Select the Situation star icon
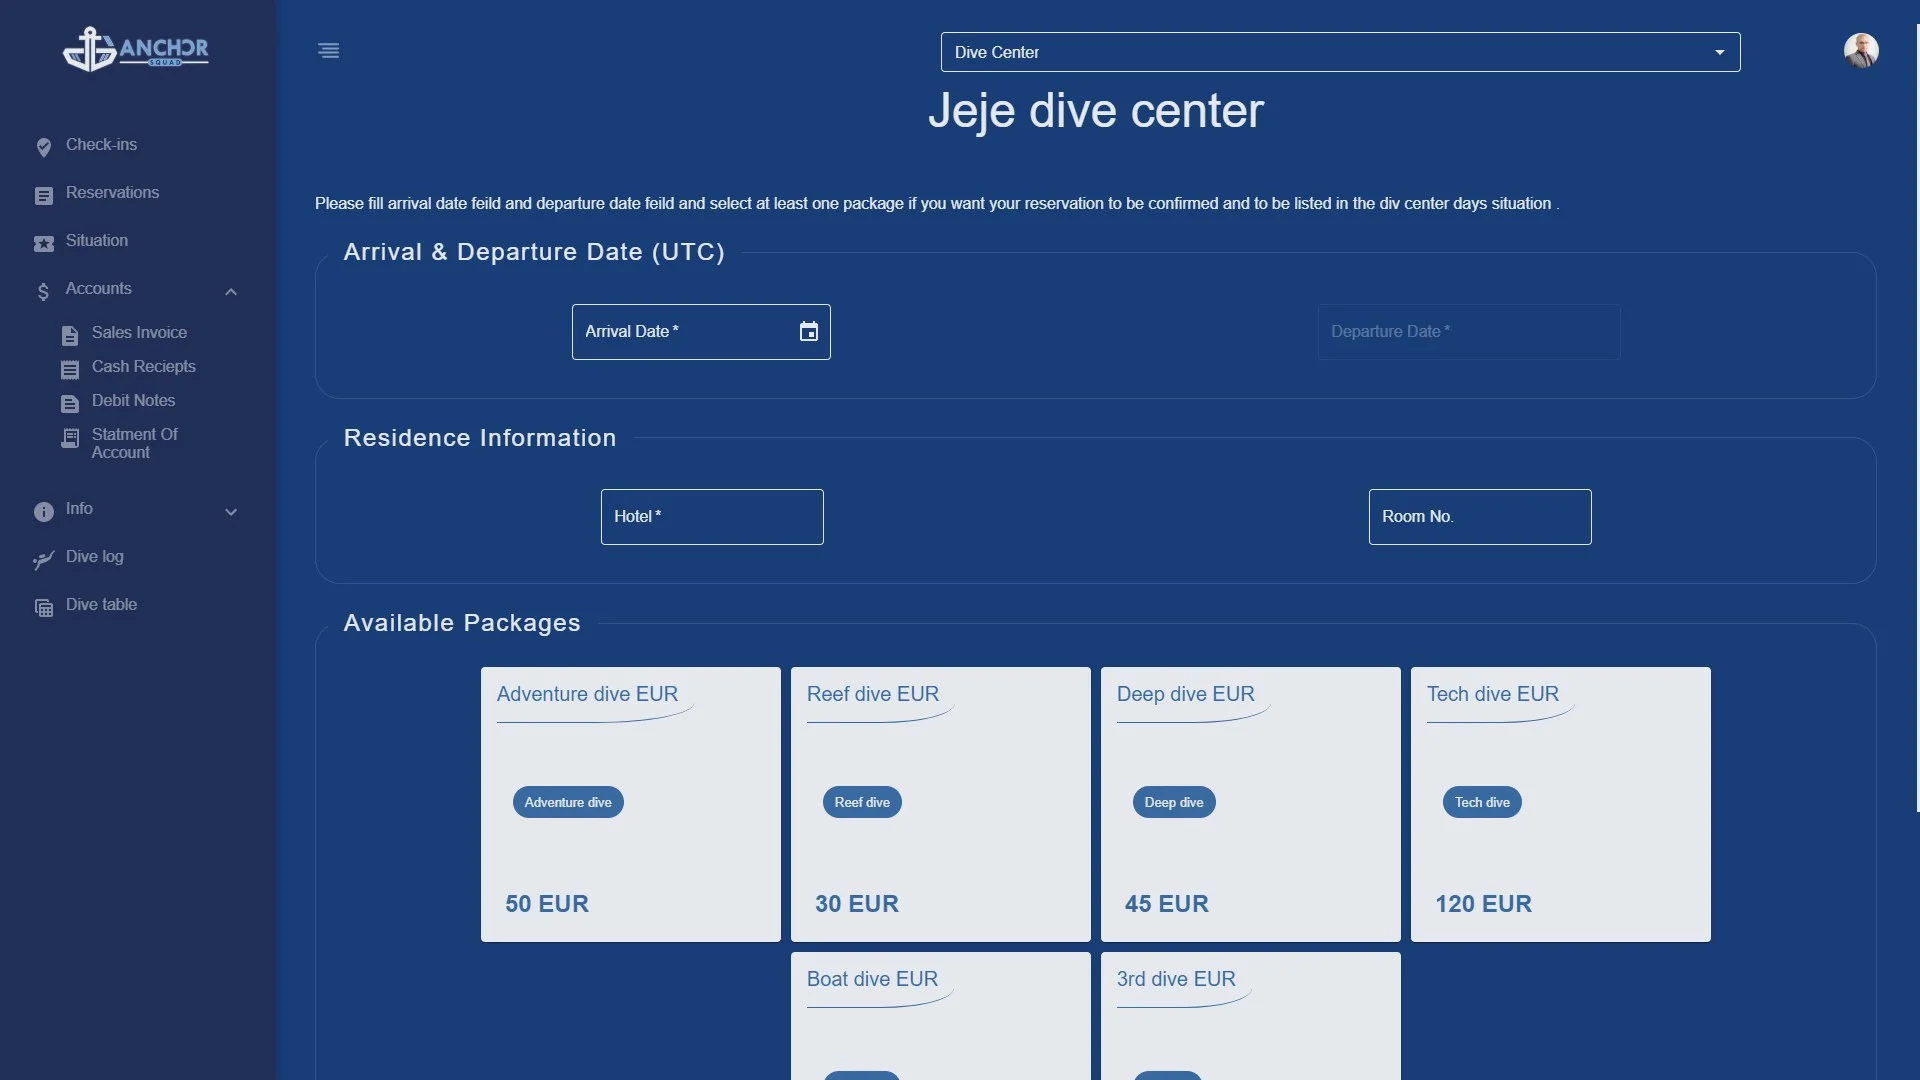The width and height of the screenshot is (1920, 1080). (x=42, y=242)
